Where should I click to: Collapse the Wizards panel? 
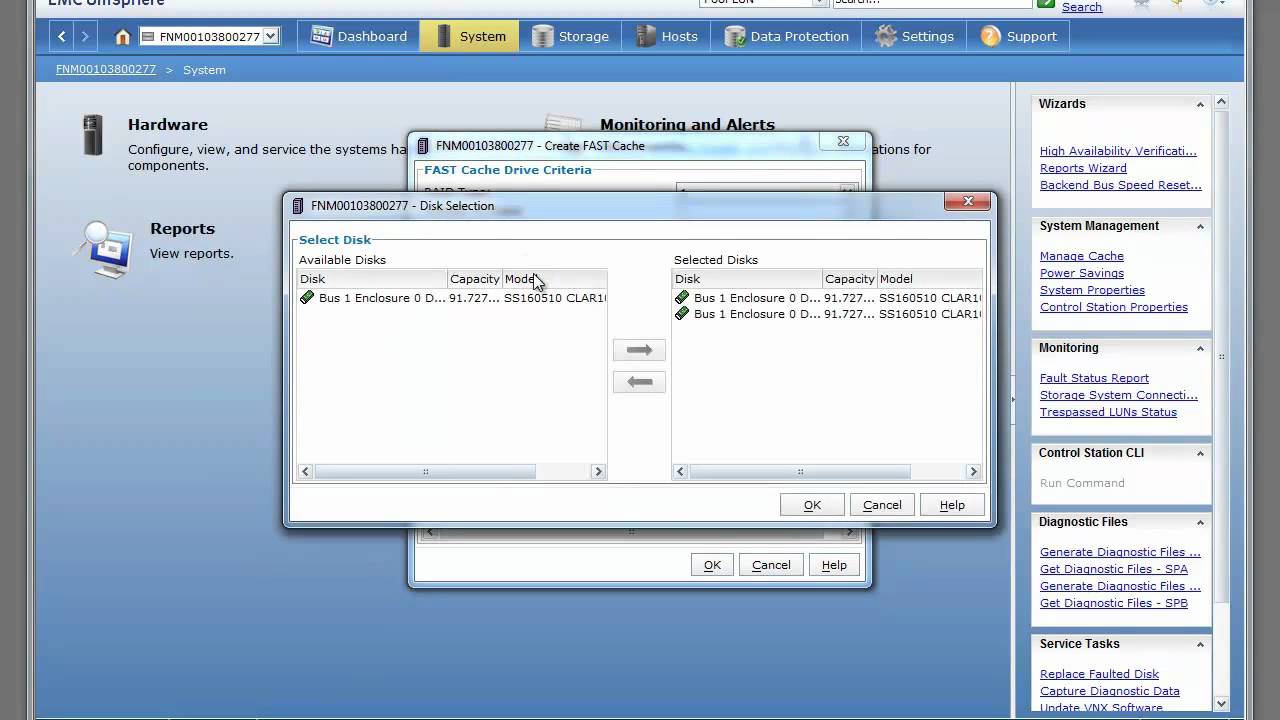pyautogui.click(x=1200, y=104)
